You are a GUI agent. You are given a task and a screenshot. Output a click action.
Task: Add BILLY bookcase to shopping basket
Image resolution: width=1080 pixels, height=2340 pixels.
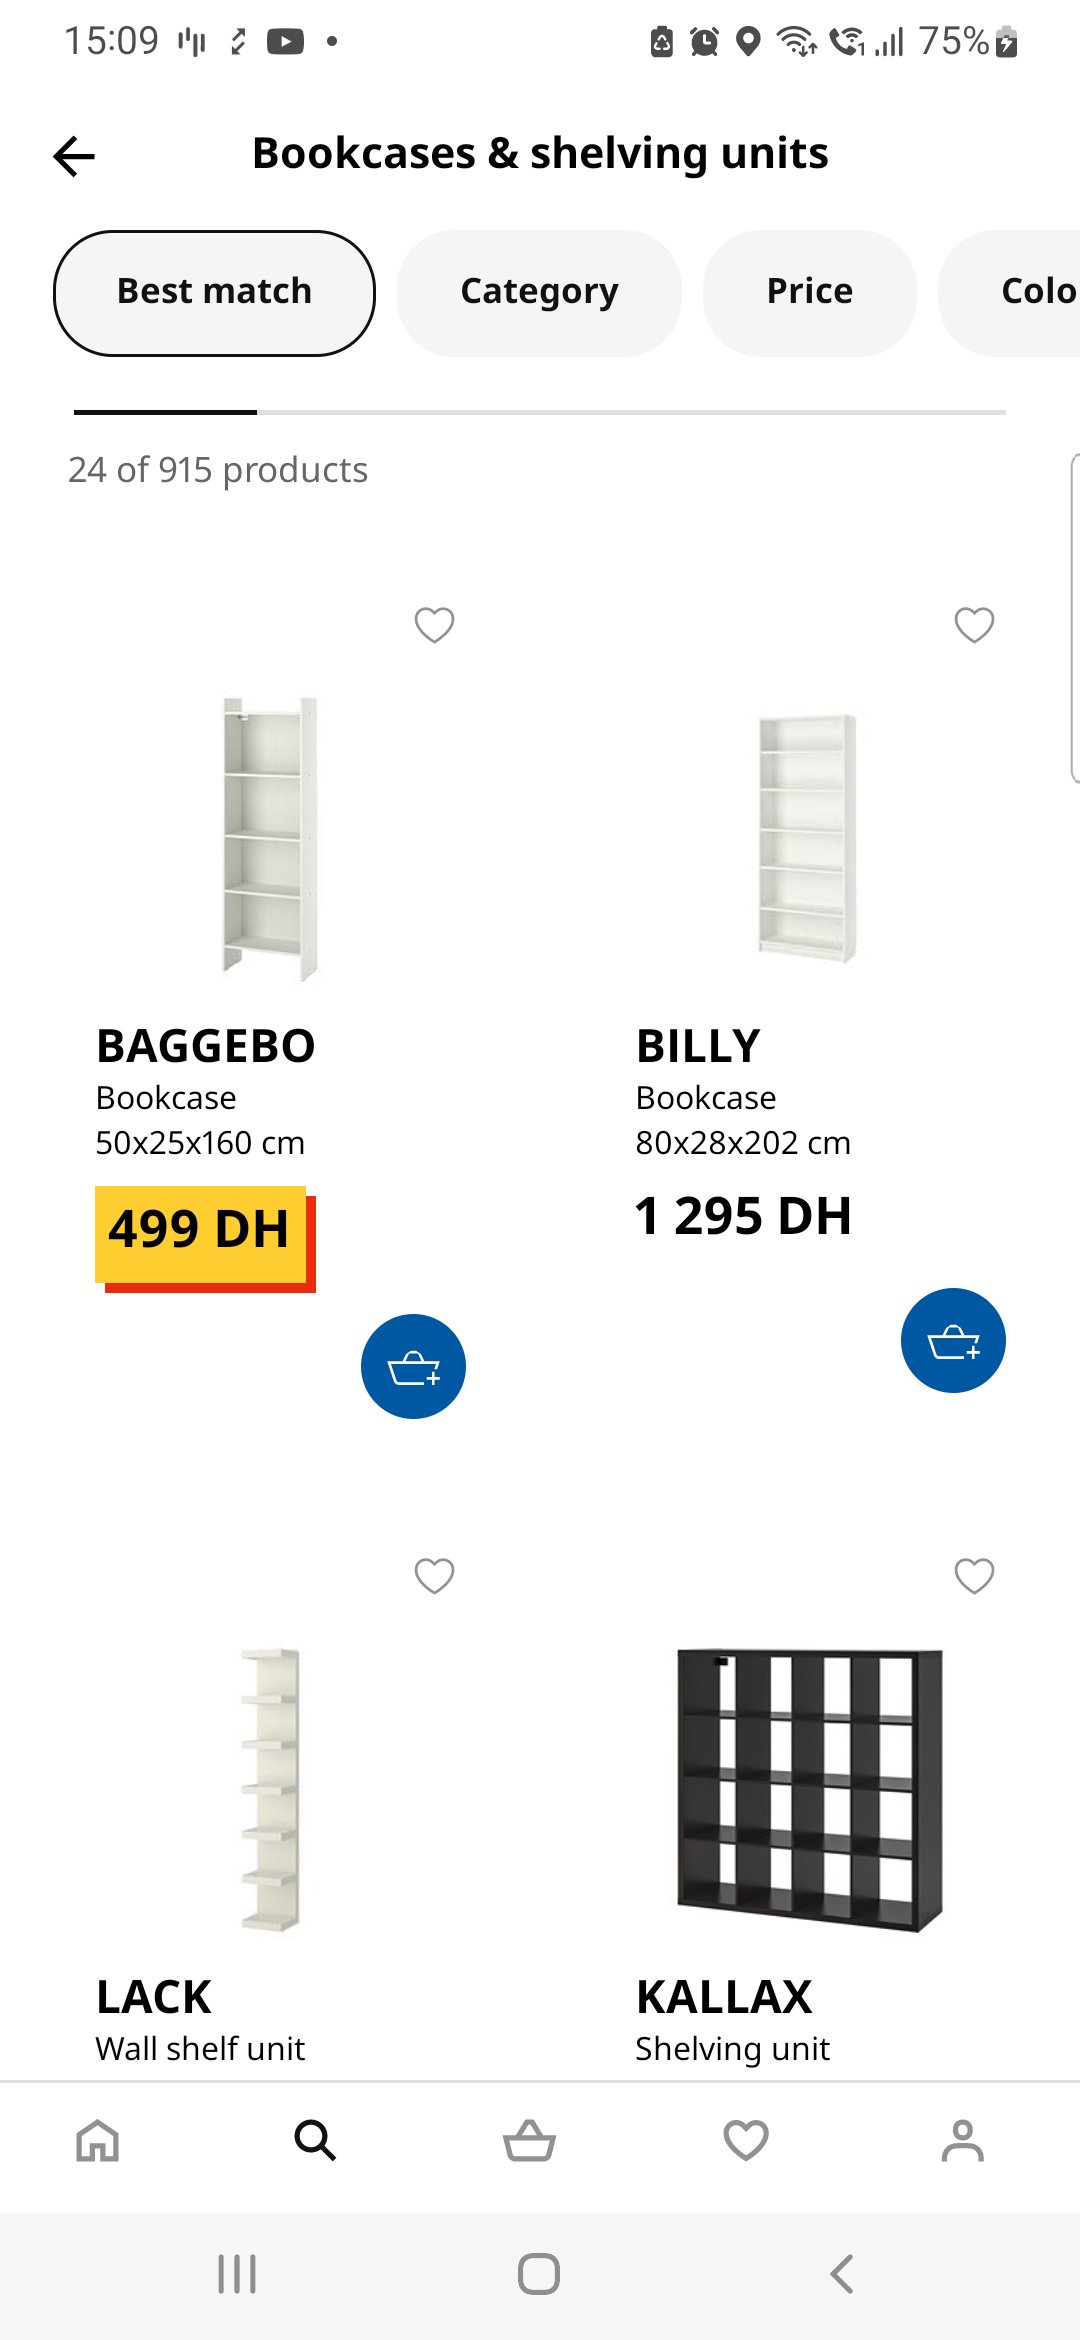953,1340
